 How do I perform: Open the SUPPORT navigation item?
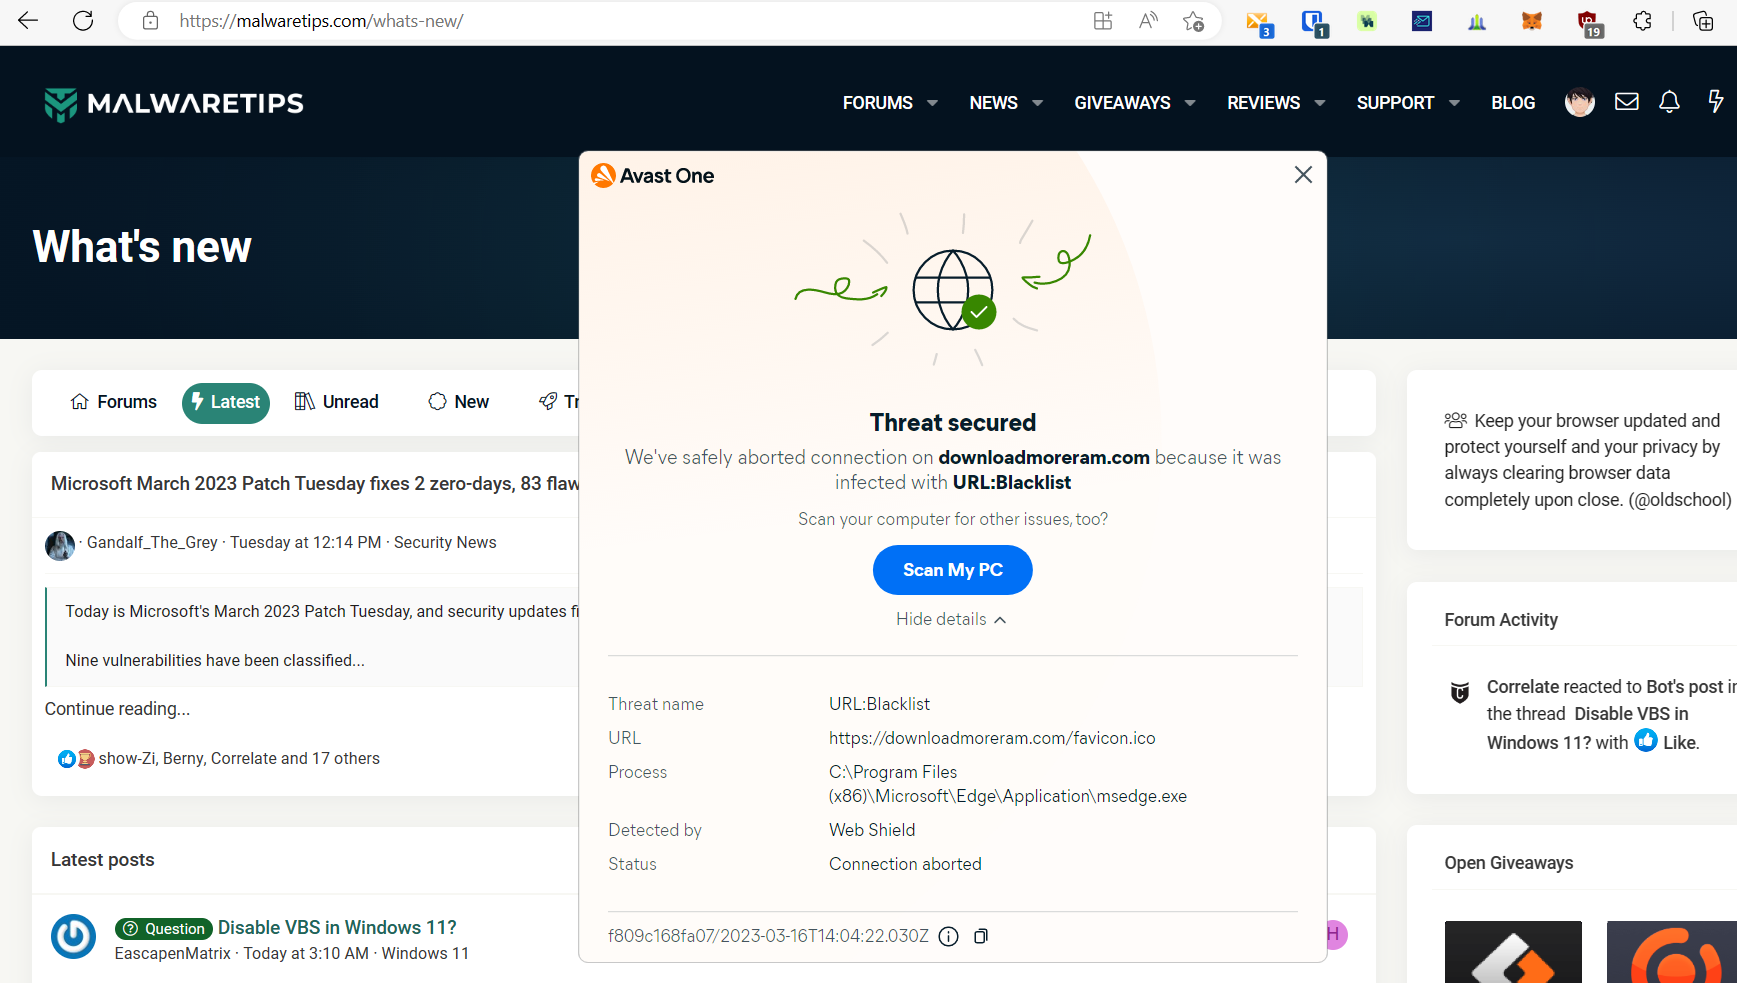(1395, 103)
